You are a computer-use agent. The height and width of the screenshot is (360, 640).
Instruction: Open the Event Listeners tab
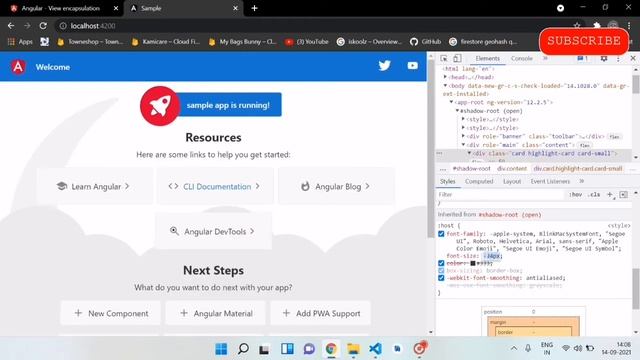[x=550, y=181]
